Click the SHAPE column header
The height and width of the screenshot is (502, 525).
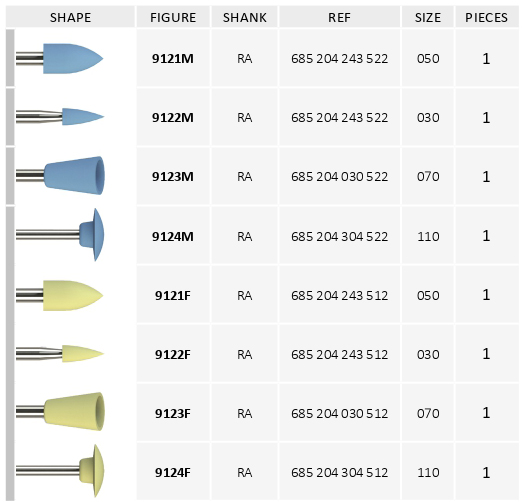pyautogui.click(x=70, y=17)
